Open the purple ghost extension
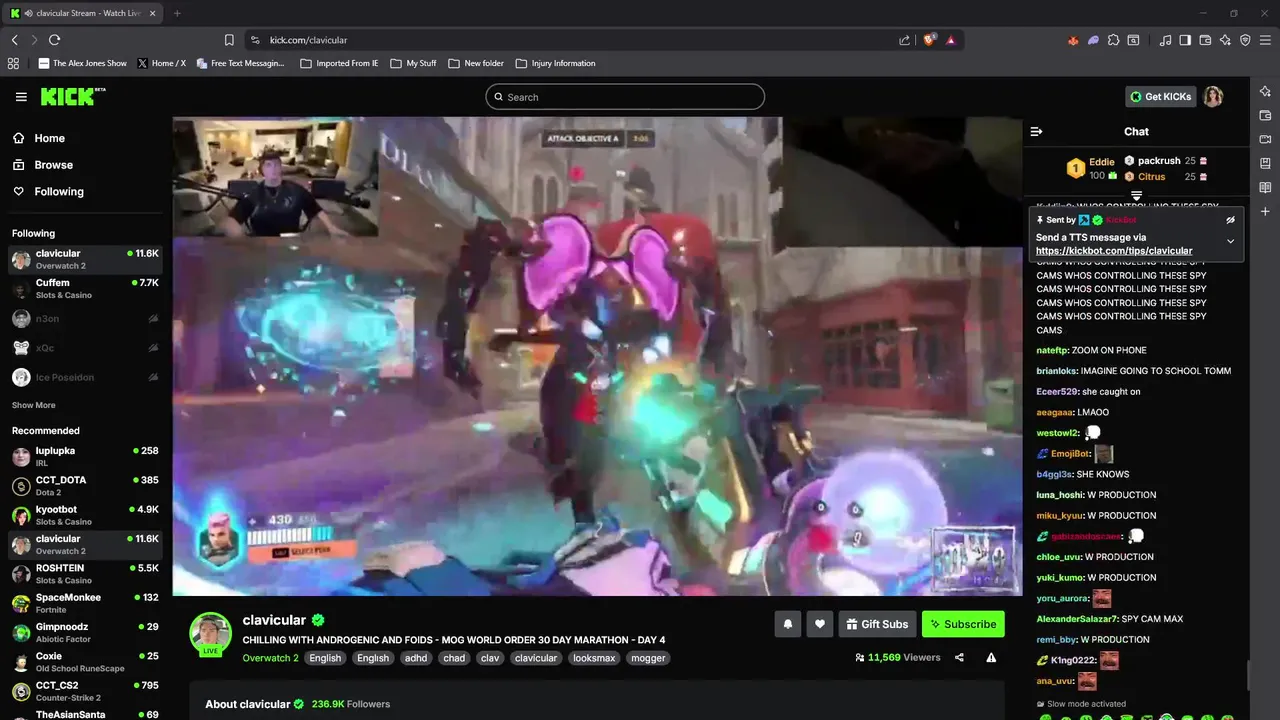1280x720 pixels. tap(1094, 40)
